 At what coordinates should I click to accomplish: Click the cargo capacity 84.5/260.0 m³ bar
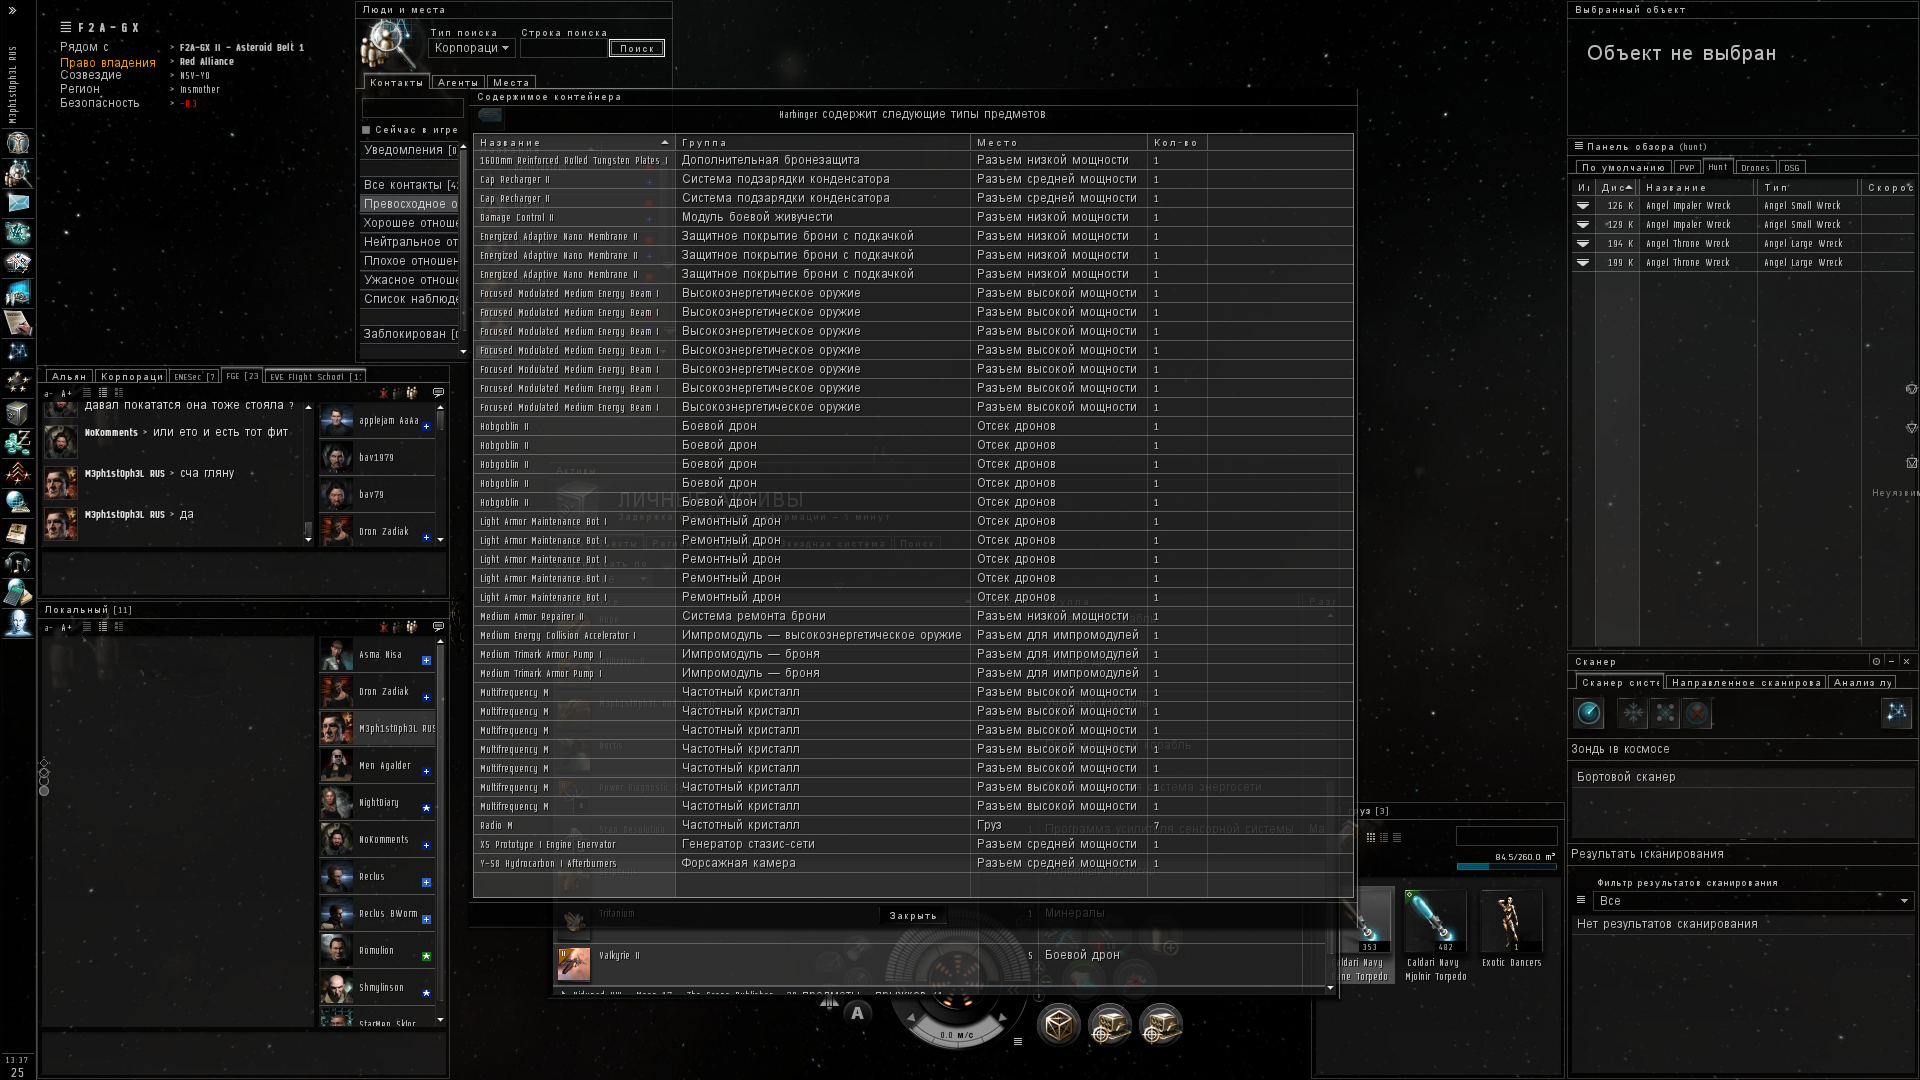(x=1506, y=866)
